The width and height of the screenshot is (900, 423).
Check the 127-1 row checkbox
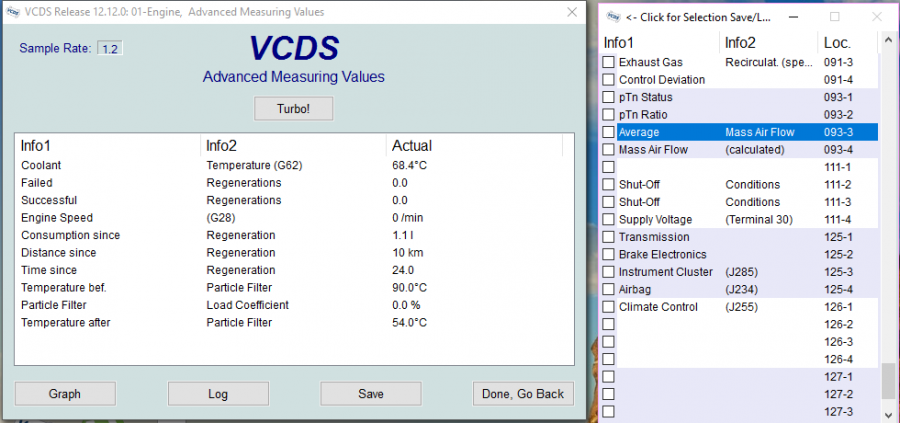pos(608,377)
